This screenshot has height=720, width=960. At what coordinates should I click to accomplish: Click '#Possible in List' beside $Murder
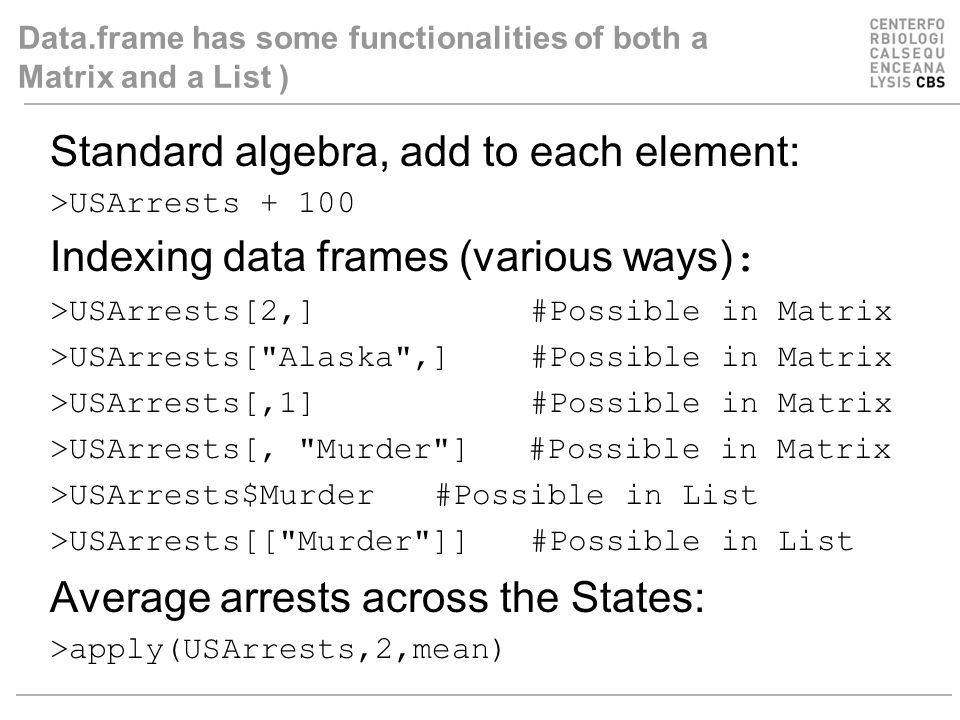(597, 495)
